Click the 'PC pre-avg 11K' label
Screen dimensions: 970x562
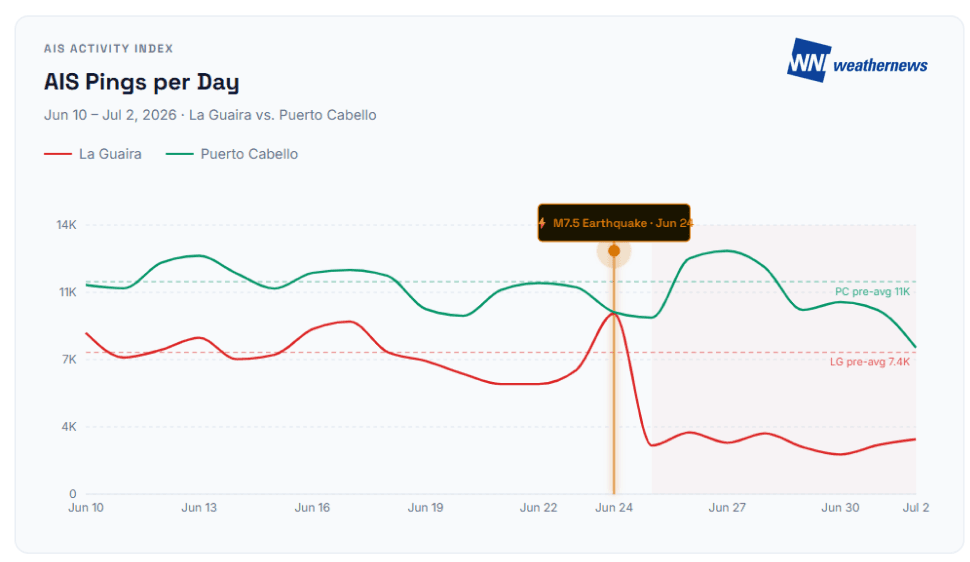872,292
